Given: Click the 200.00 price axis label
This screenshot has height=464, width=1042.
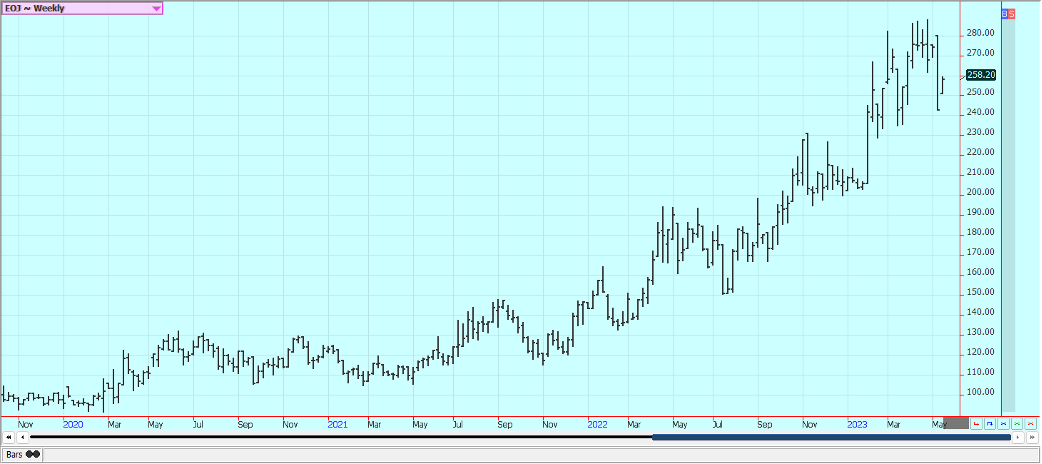Looking at the screenshot, I should tap(981, 192).
